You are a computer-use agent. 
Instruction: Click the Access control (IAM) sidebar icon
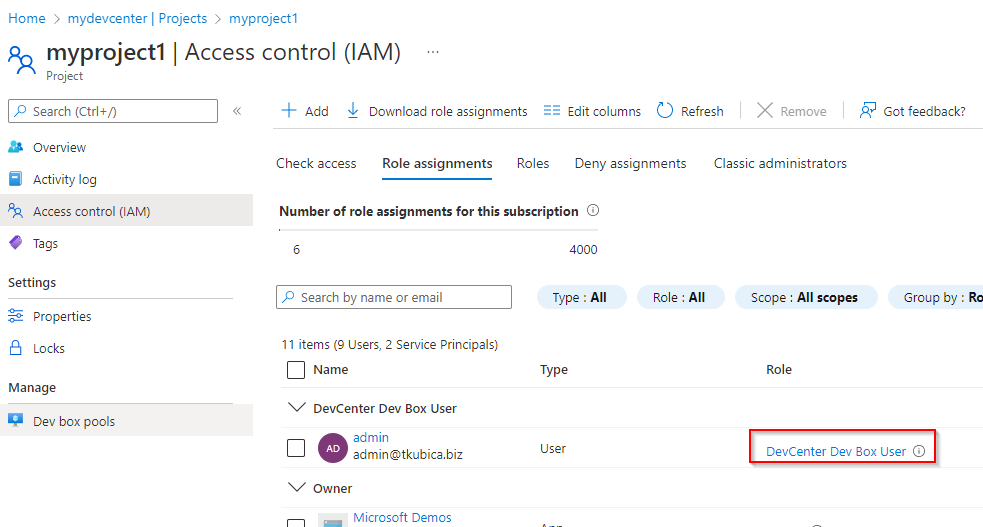(16, 211)
